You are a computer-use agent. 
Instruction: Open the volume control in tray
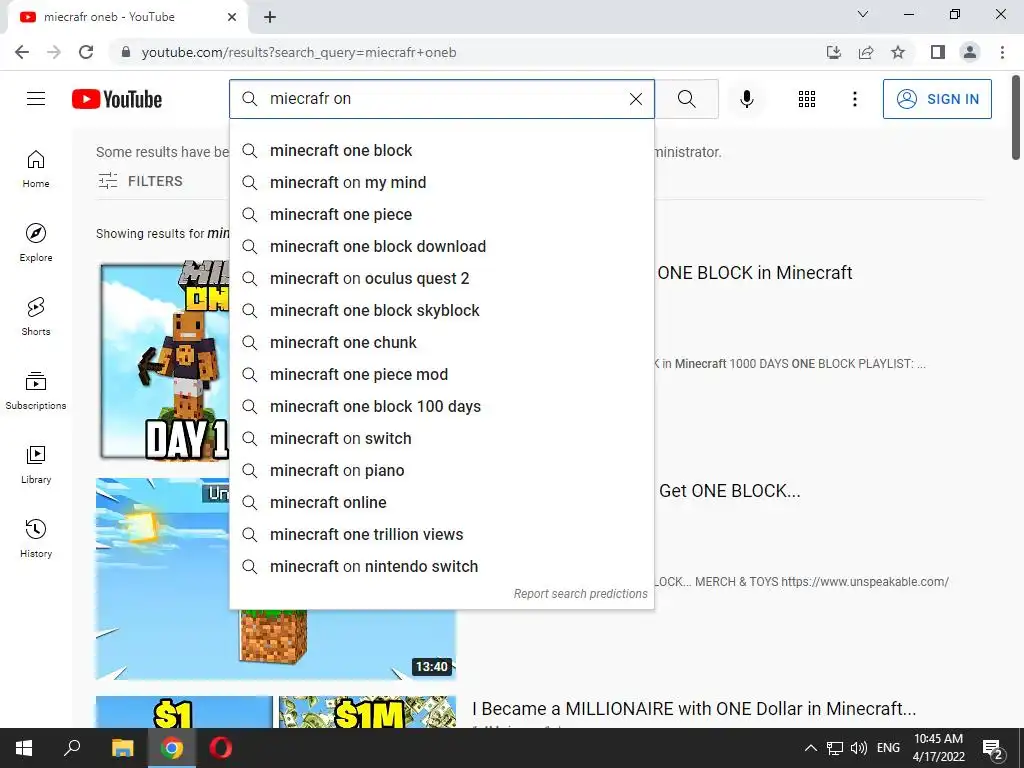[x=859, y=748]
